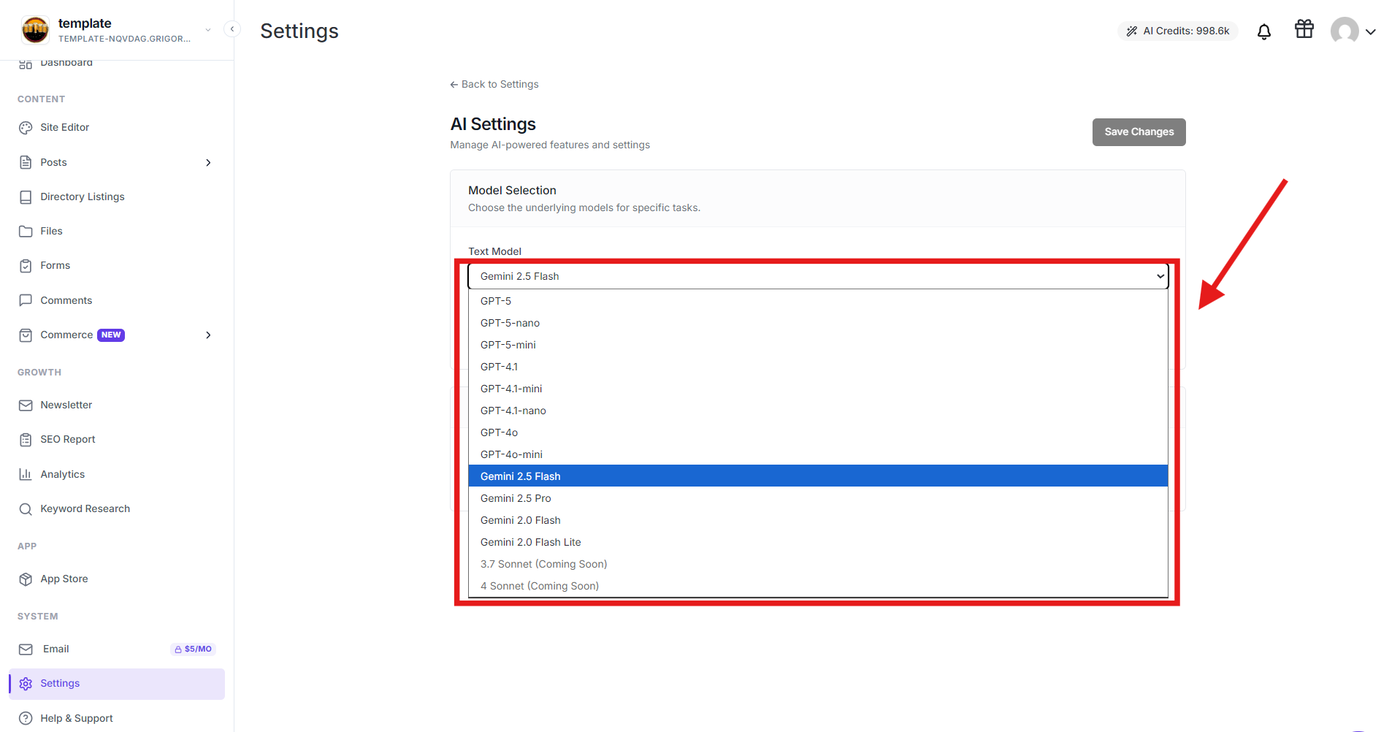Select GPT-5-mini from model list
Viewport: 1400px width, 732px height.
pos(818,345)
